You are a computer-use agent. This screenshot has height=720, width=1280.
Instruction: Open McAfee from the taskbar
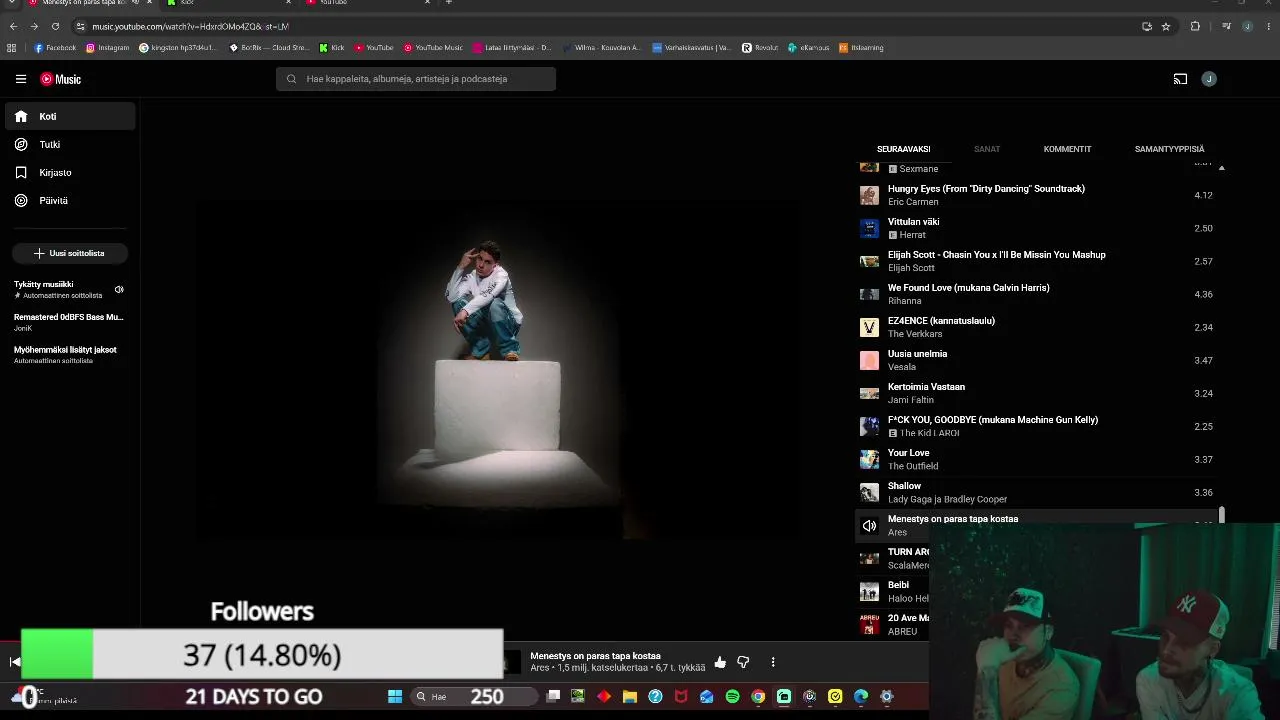click(x=681, y=696)
